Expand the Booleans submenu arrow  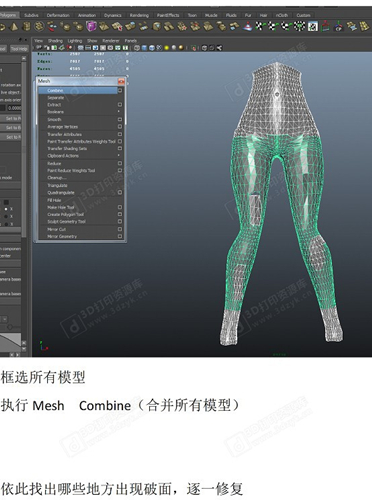[119, 112]
